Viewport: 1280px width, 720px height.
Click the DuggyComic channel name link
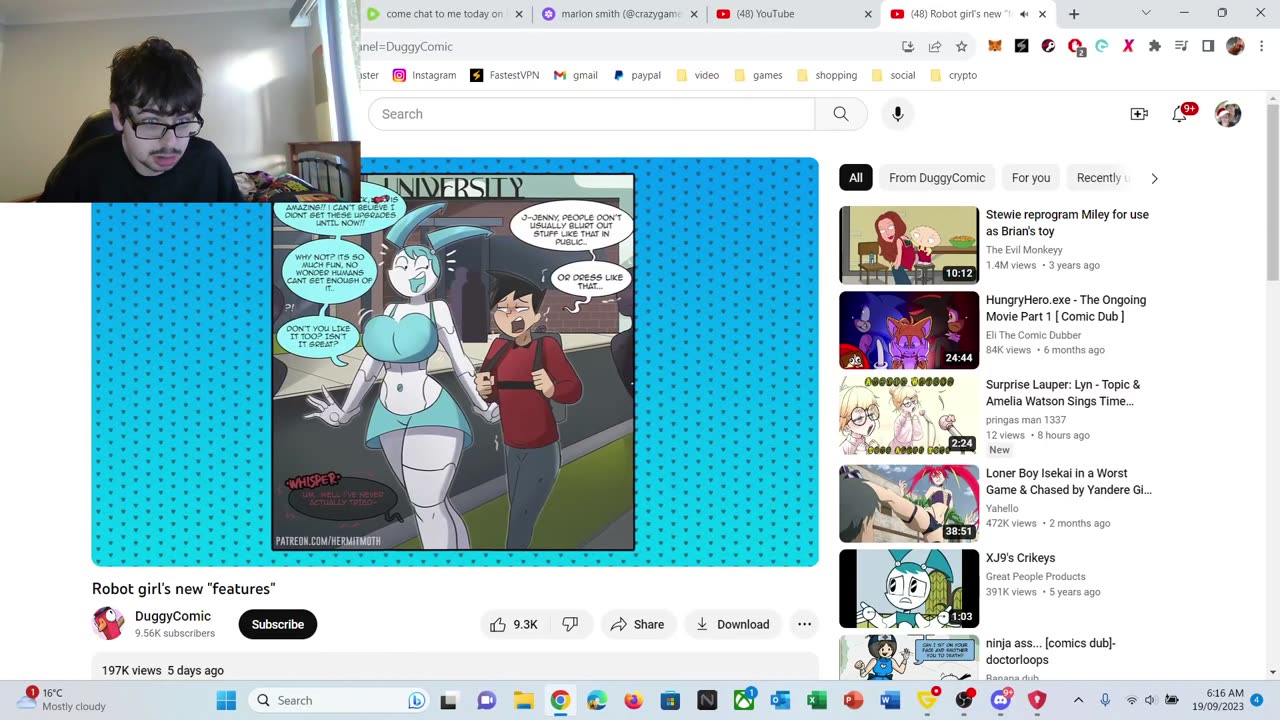[173, 616]
